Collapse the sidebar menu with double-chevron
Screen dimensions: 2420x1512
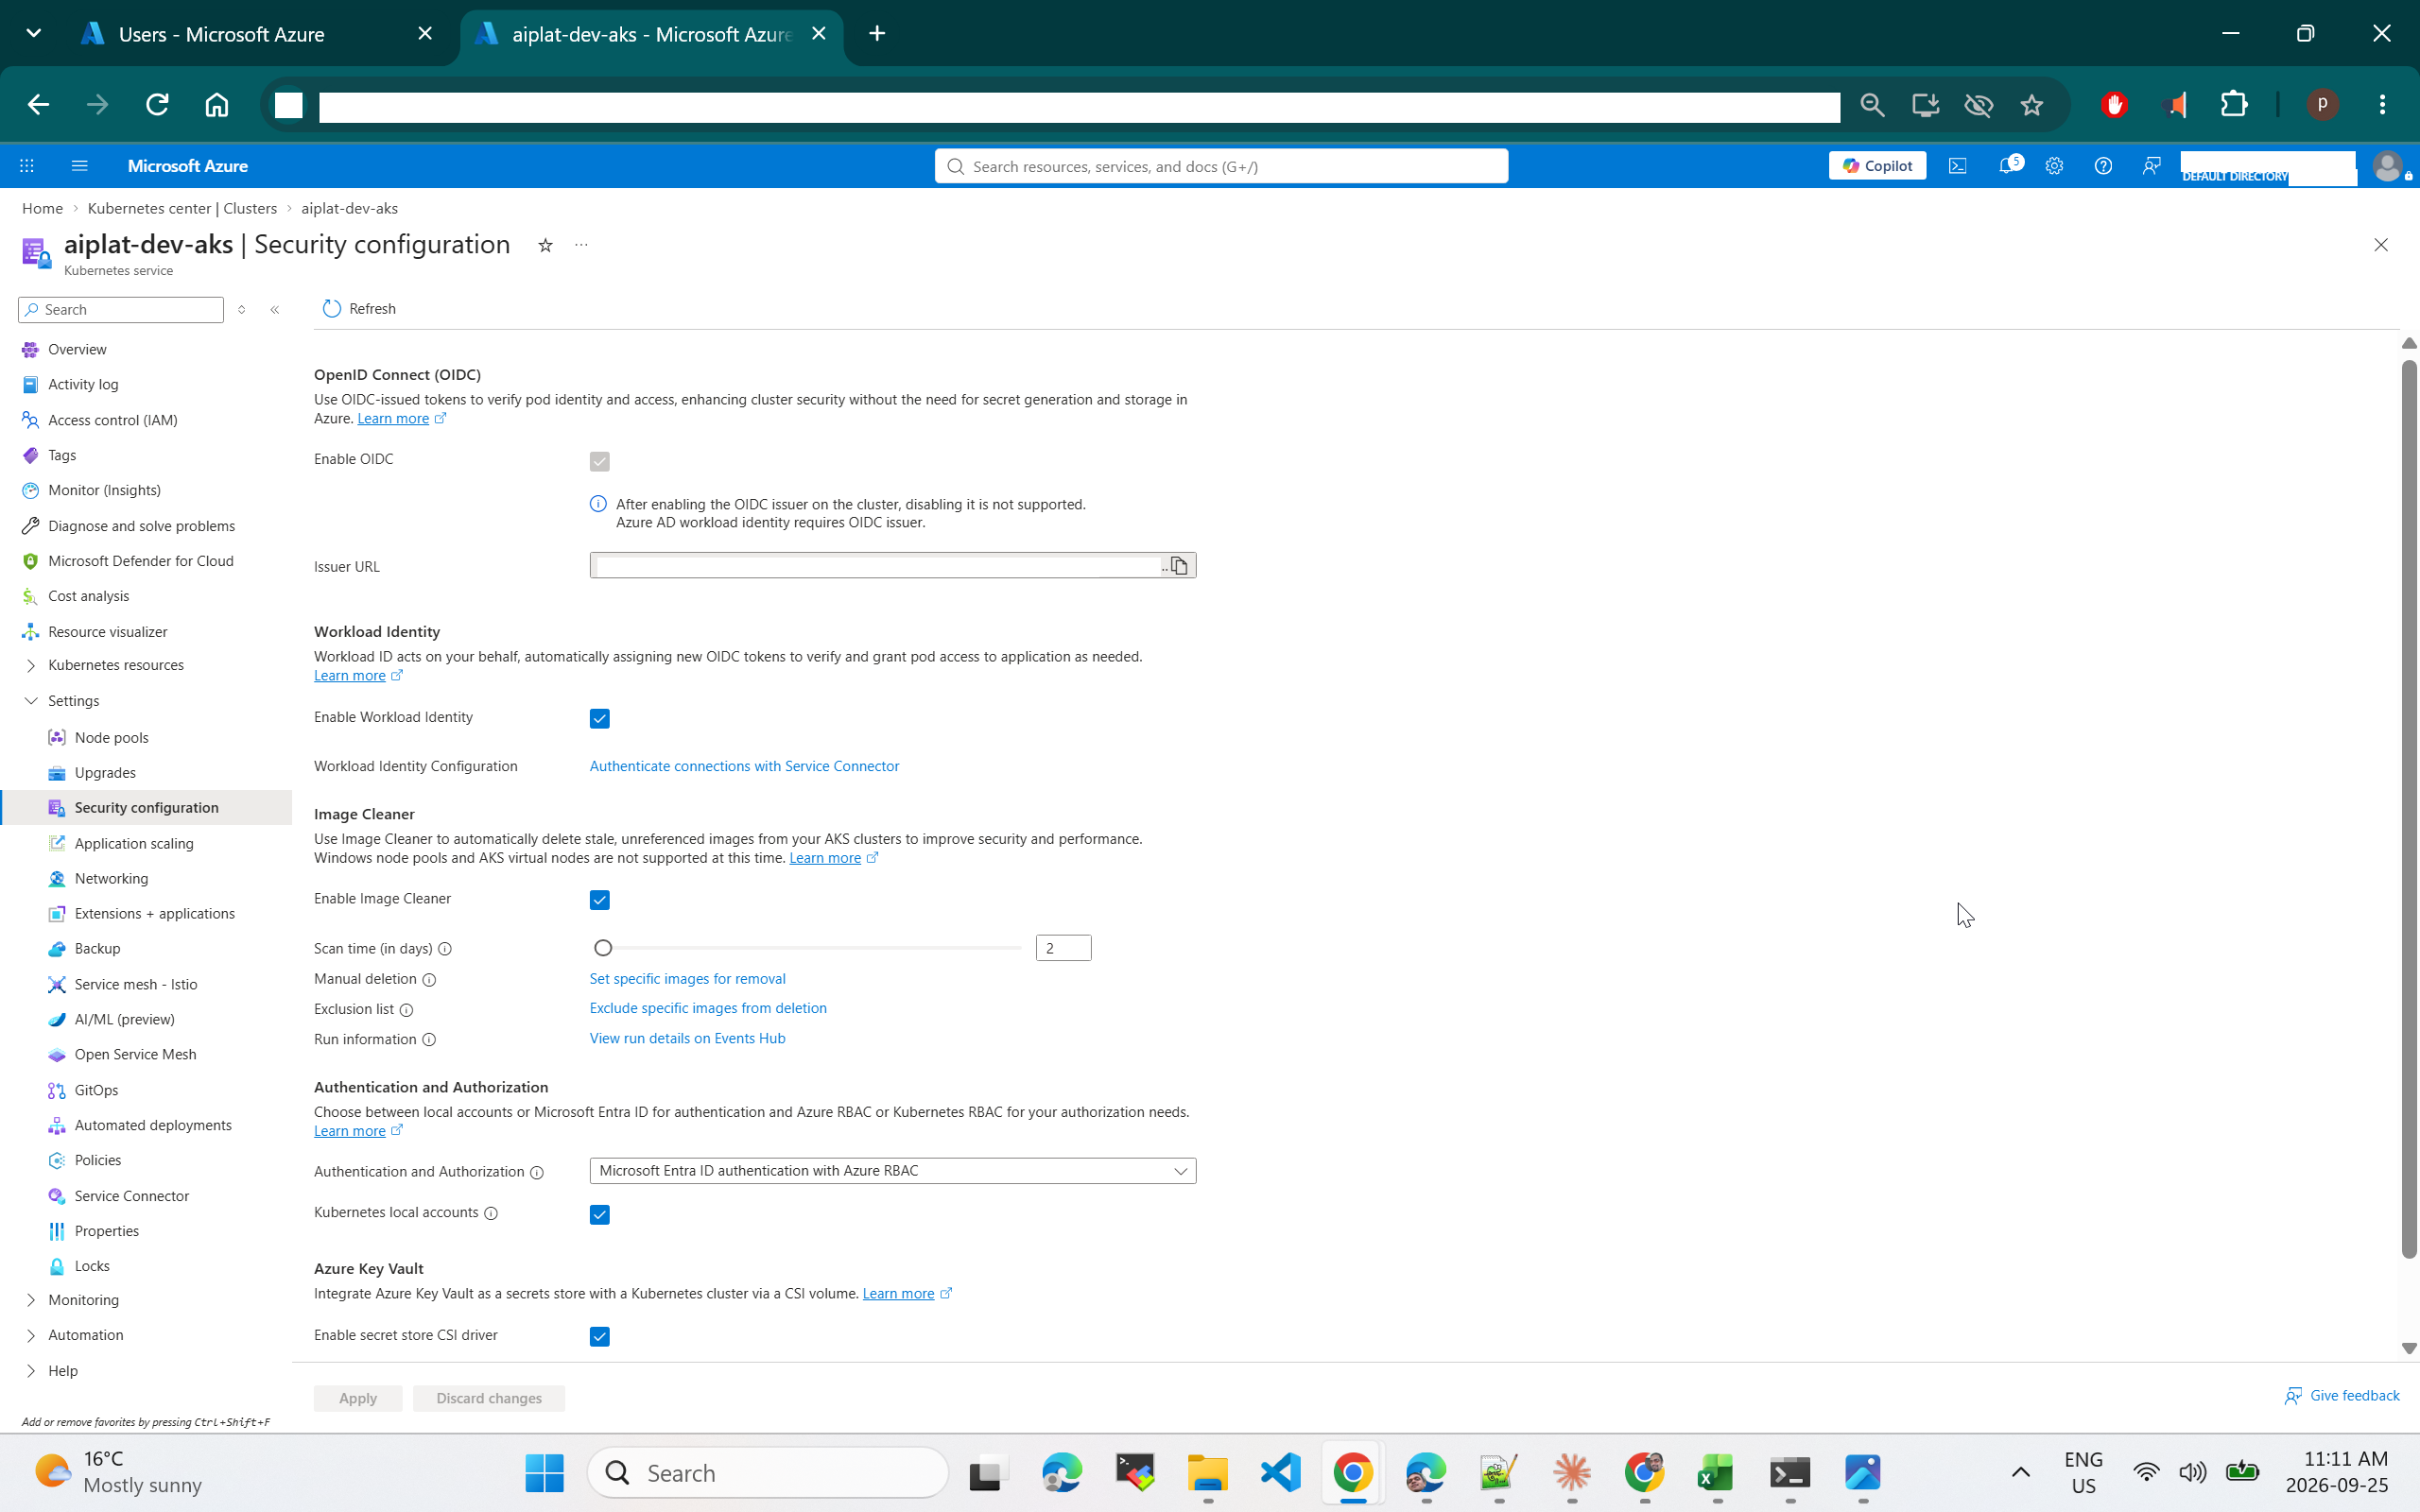[x=275, y=310]
